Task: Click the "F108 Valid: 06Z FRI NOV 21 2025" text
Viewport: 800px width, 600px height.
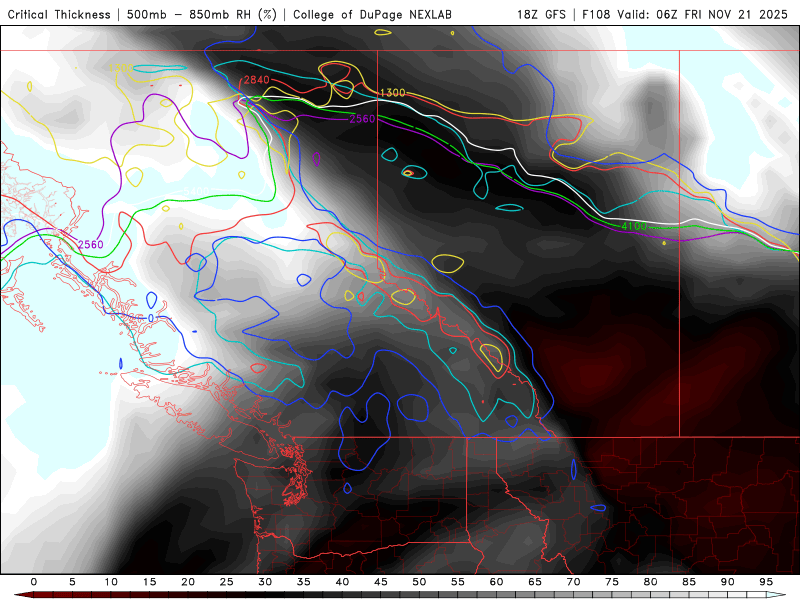Action: coord(685,14)
